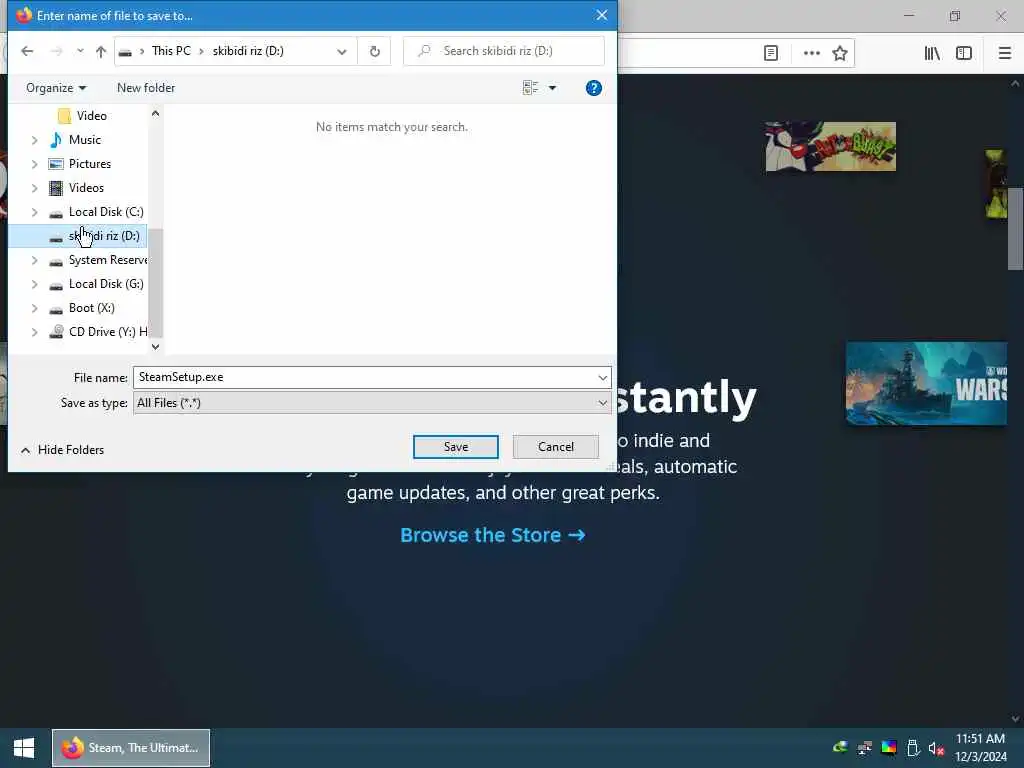
Task: Open the Save as type dropdown
Action: coord(372,403)
